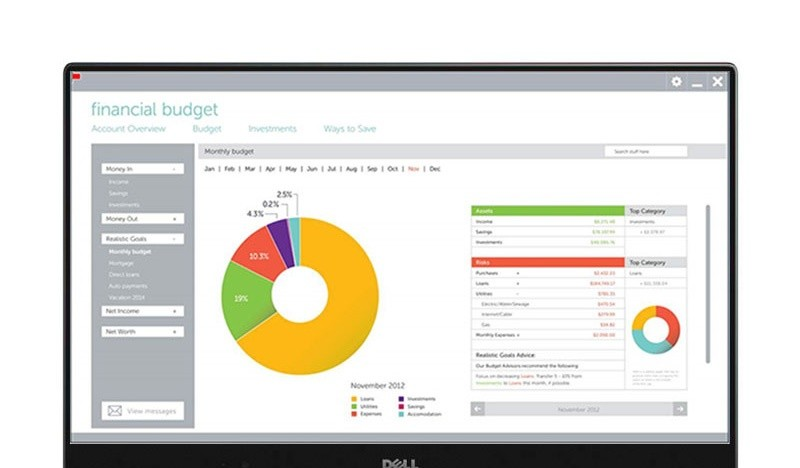The height and width of the screenshot is (468, 800).
Task: Select Jul in the month selector
Action: 332,169
